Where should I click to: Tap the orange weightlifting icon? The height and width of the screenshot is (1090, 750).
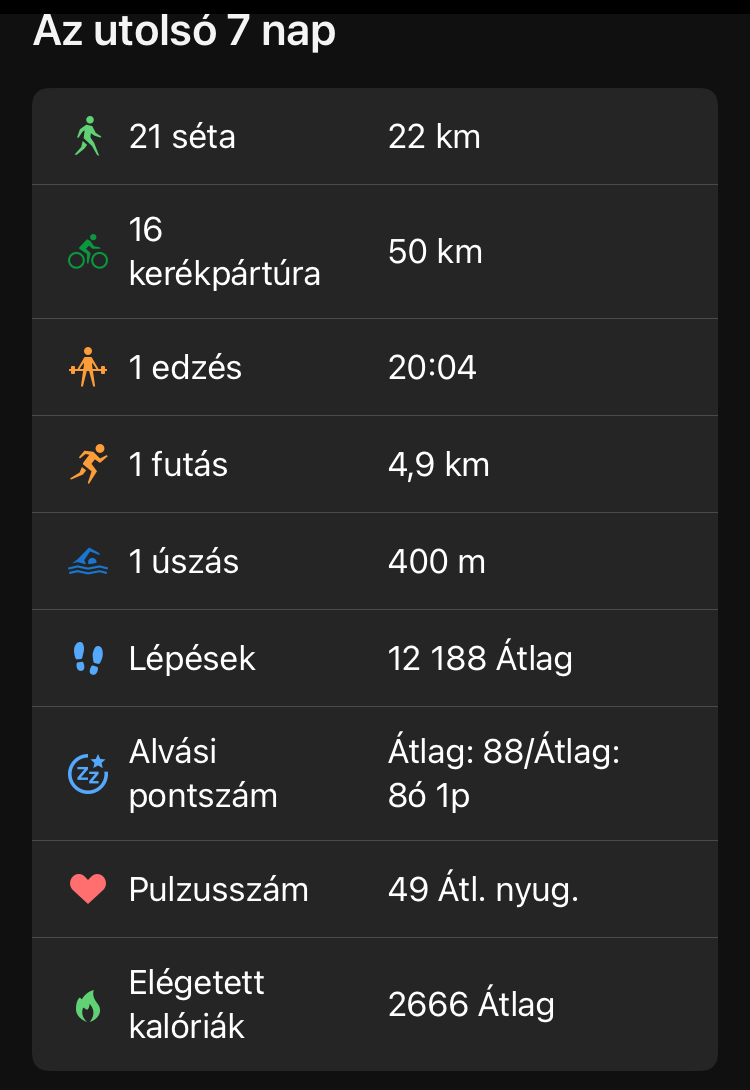pyautogui.click(x=88, y=368)
